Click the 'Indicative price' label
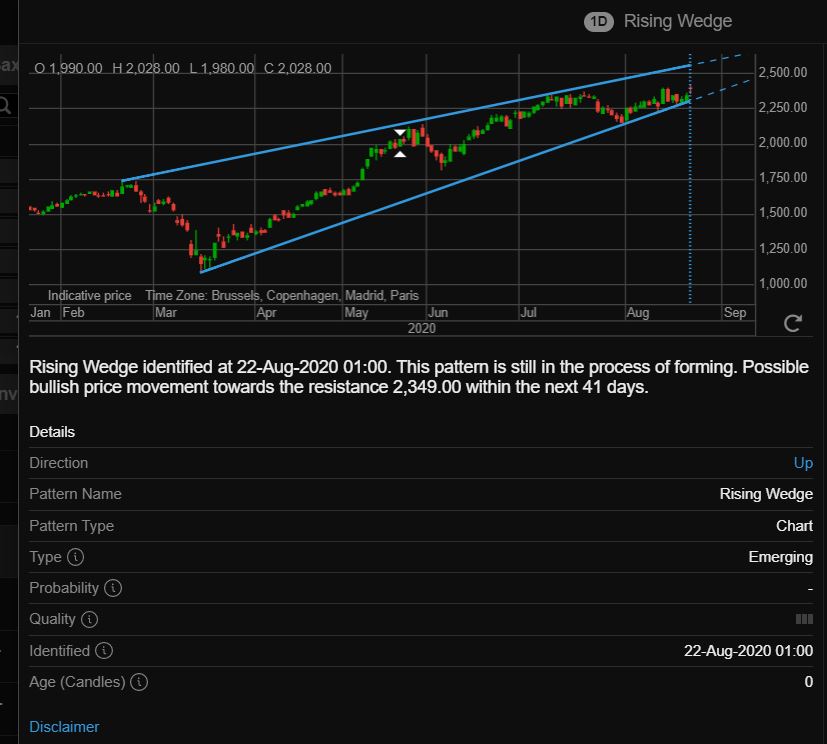 [x=90, y=295]
